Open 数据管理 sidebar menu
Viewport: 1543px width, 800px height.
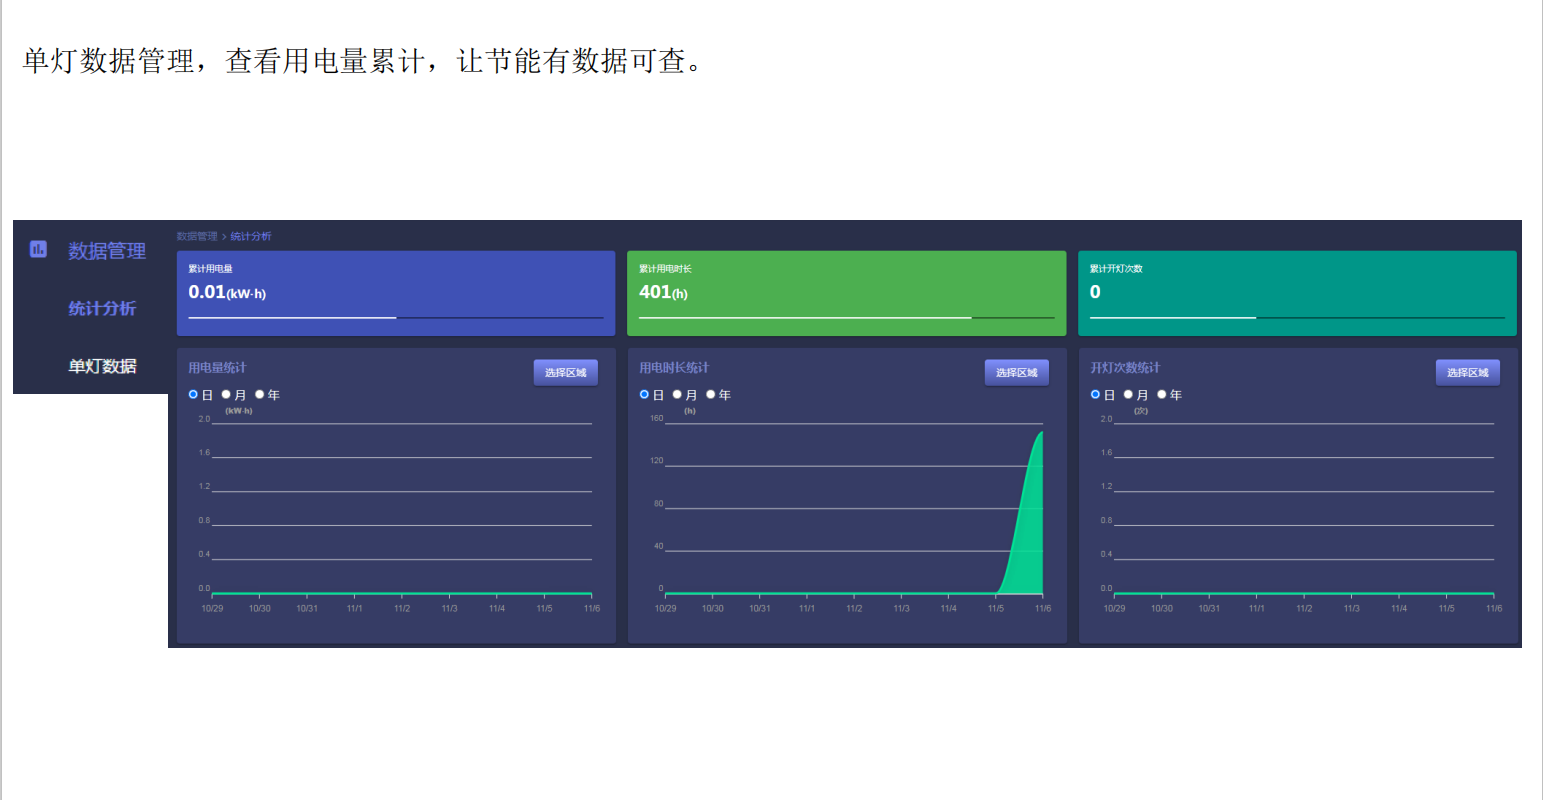coord(107,251)
